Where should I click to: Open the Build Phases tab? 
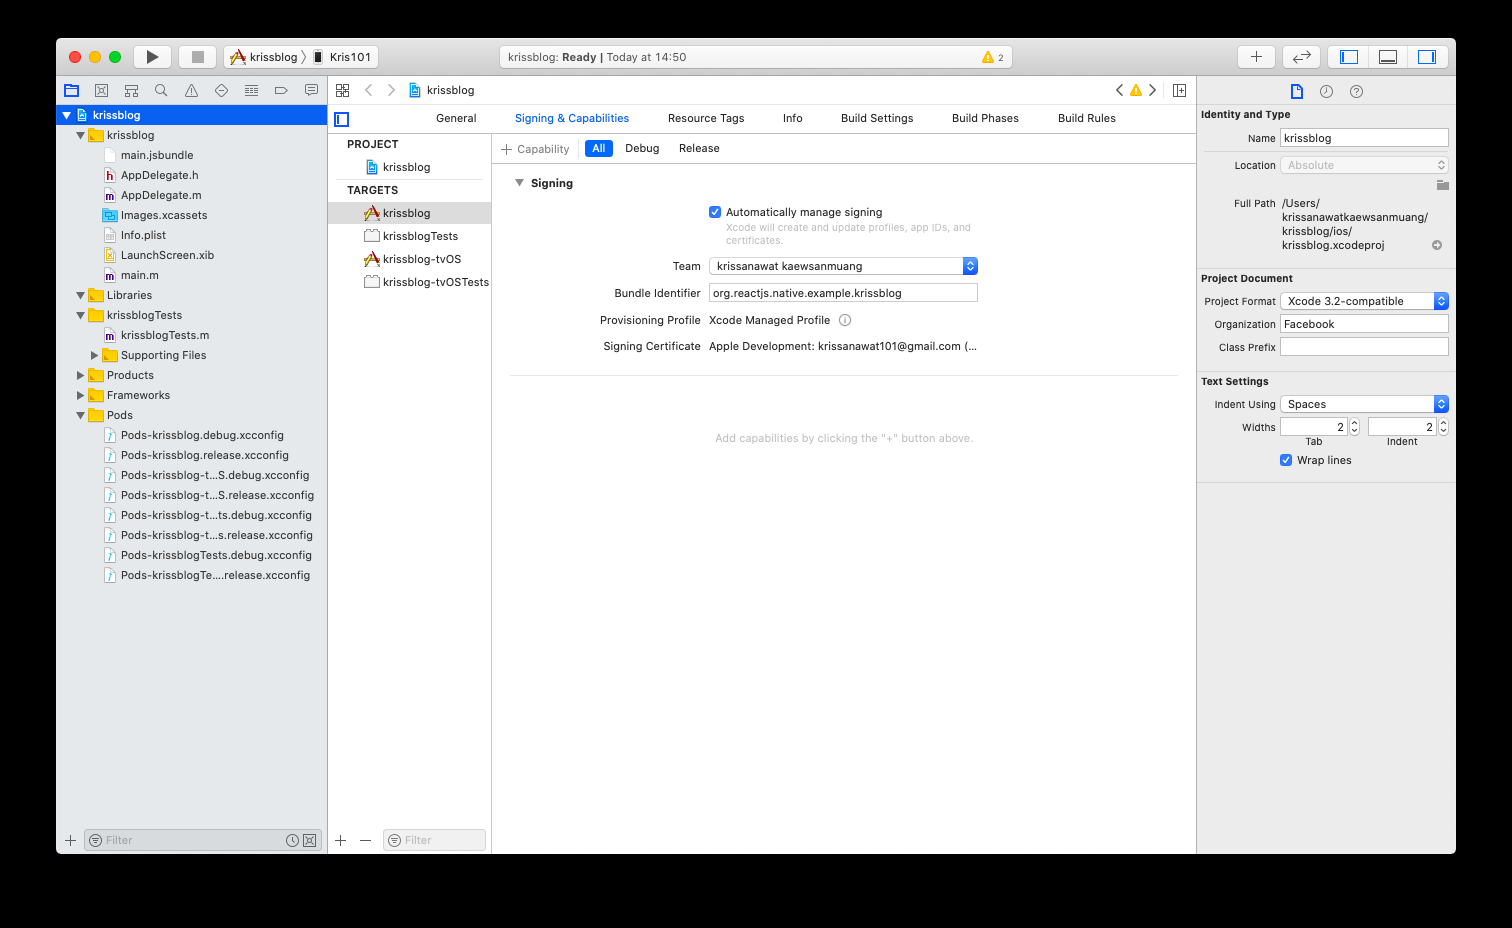[x=985, y=118]
